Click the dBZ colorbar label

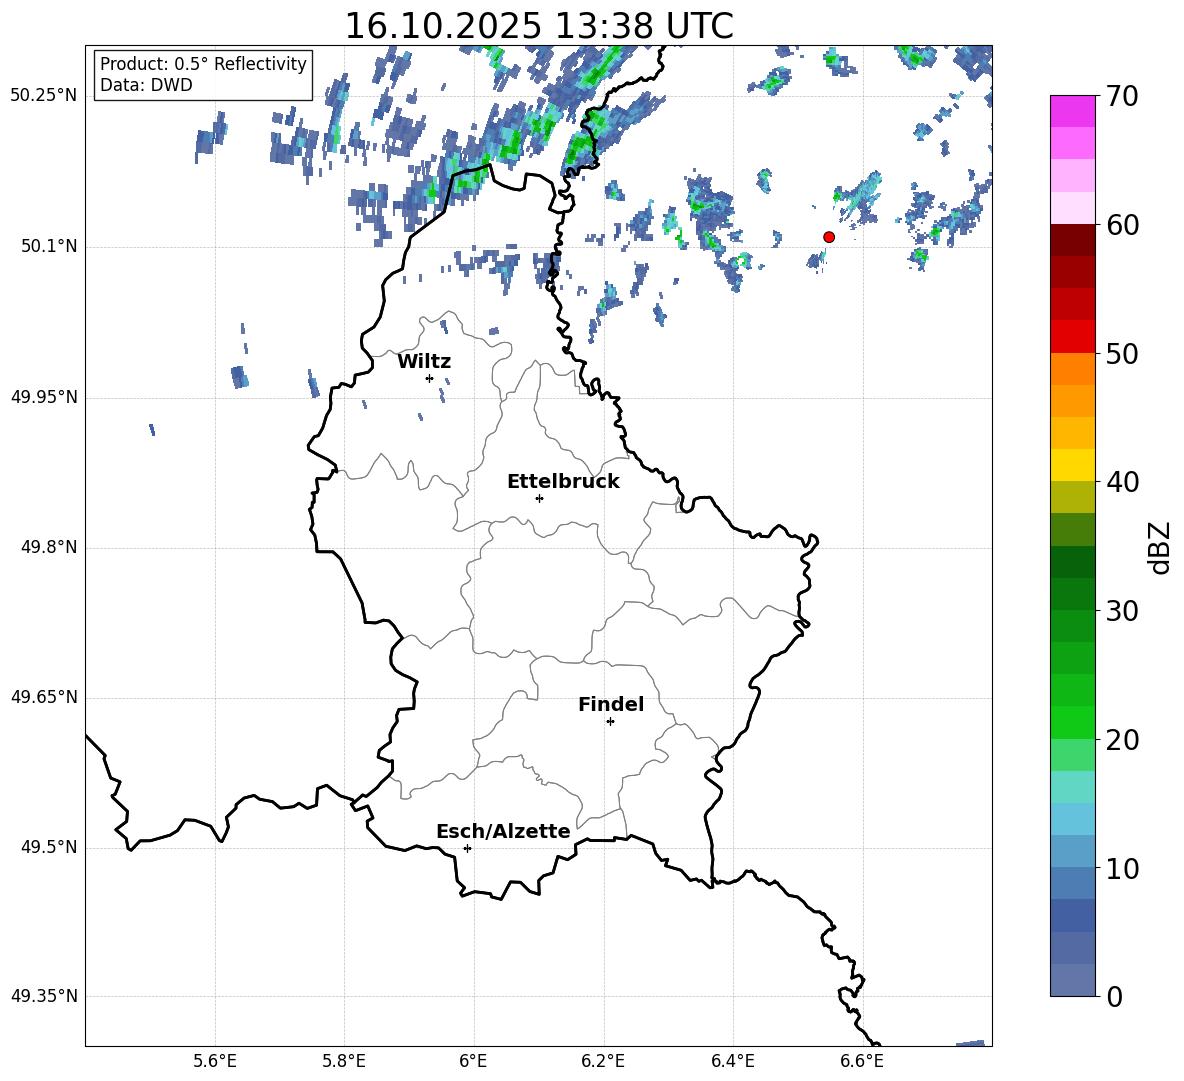pyautogui.click(x=1161, y=547)
